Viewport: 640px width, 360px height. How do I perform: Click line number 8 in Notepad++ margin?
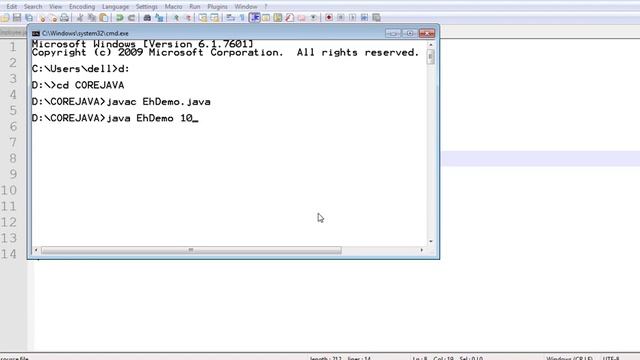(x=13, y=158)
